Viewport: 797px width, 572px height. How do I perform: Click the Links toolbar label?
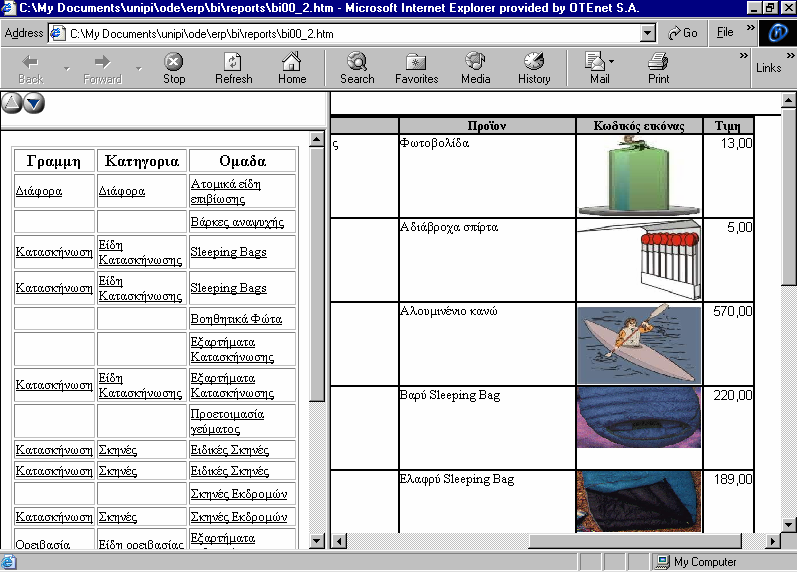[x=768, y=68]
